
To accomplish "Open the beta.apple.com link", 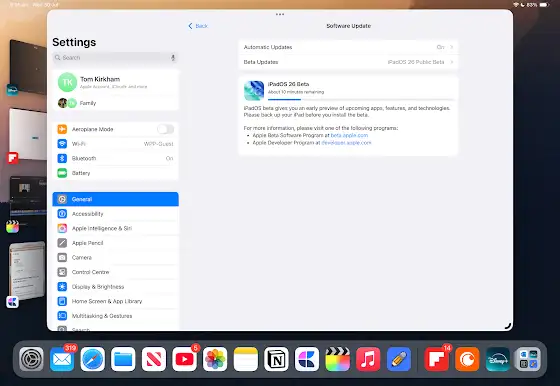I will (x=349, y=135).
